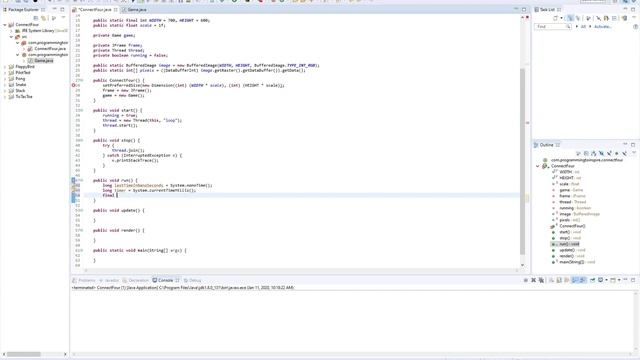Select the Stack project
Image resolution: width=640 pixels, height=360 pixels.
click(x=20, y=91)
